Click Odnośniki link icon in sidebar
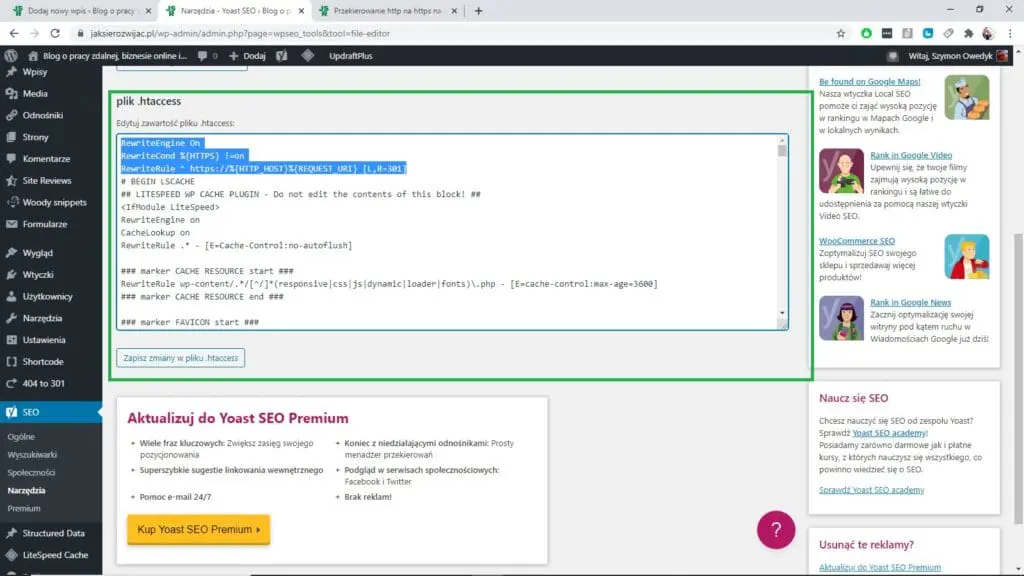1024x576 pixels. (11, 115)
